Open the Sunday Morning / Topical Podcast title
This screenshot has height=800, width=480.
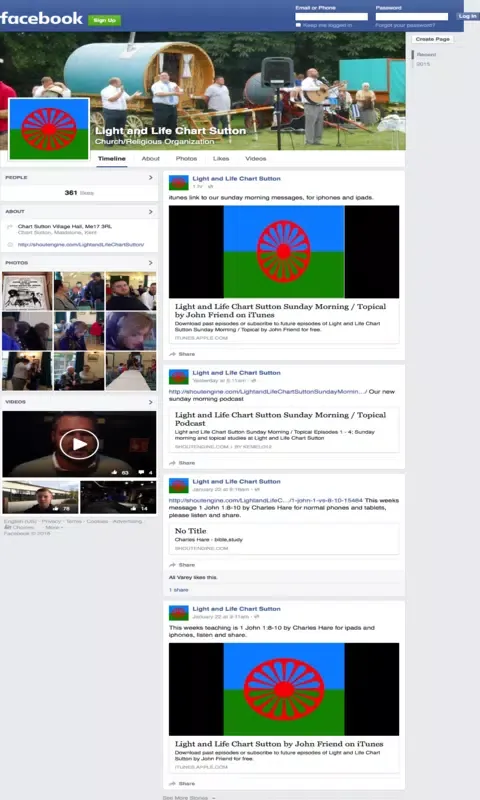pyautogui.click(x=280, y=419)
